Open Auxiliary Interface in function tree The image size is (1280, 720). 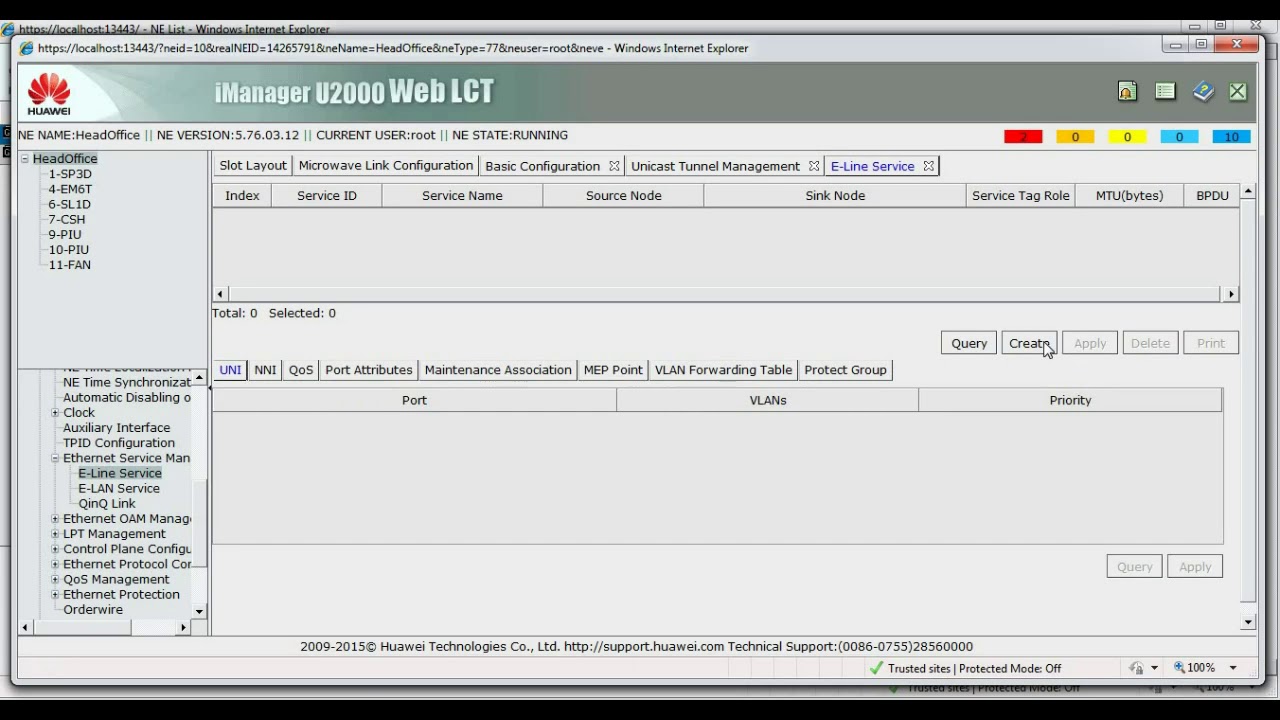pyautogui.click(x=117, y=428)
